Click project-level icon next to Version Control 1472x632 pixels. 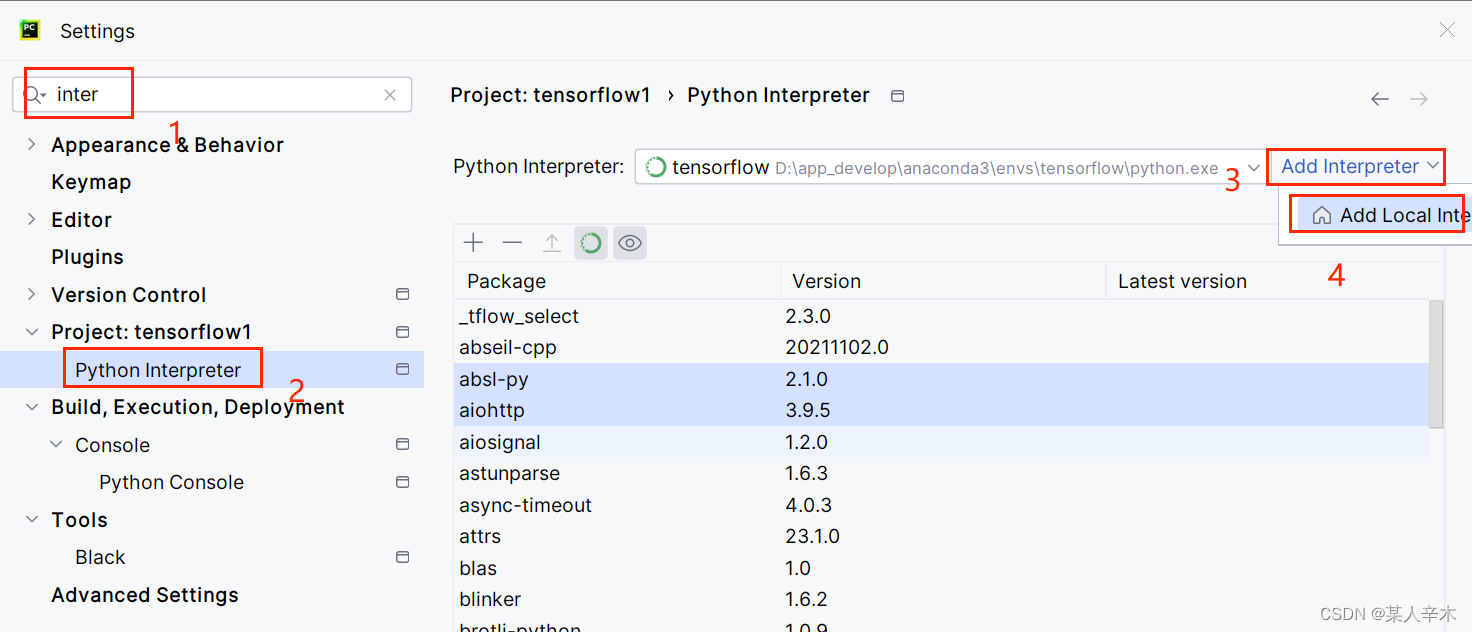pyautogui.click(x=402, y=295)
